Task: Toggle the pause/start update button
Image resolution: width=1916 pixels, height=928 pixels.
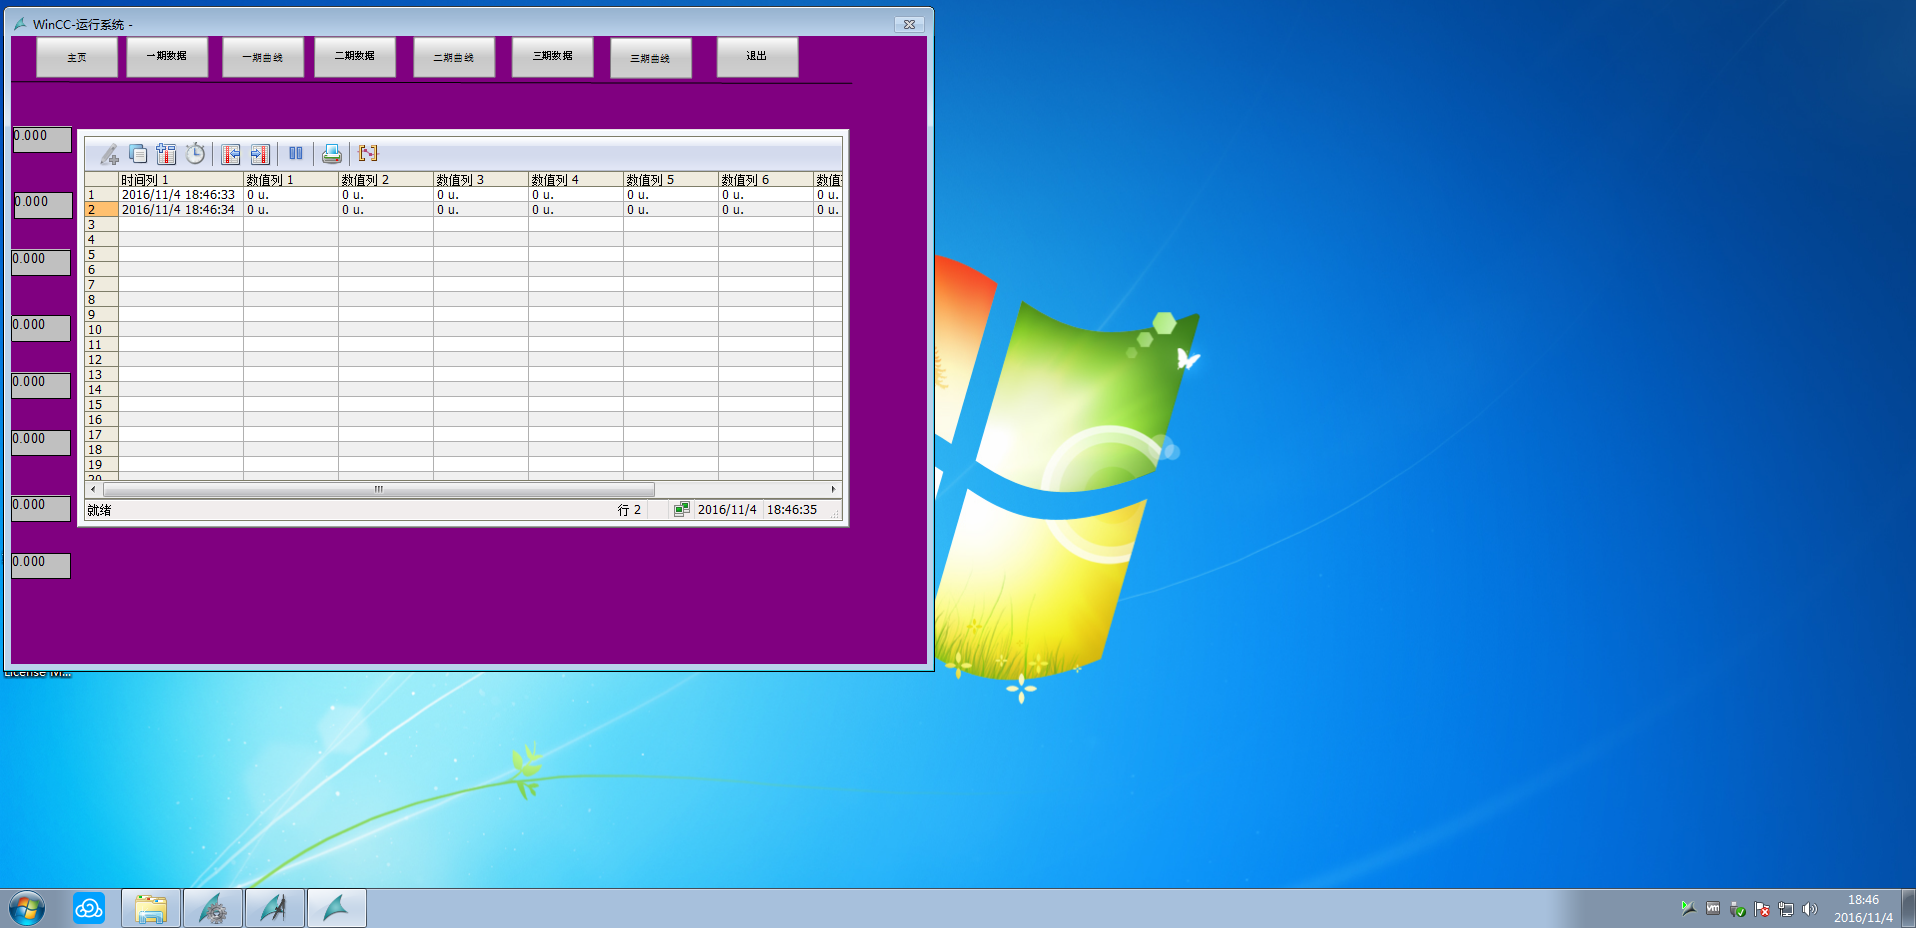Action: coord(296,153)
